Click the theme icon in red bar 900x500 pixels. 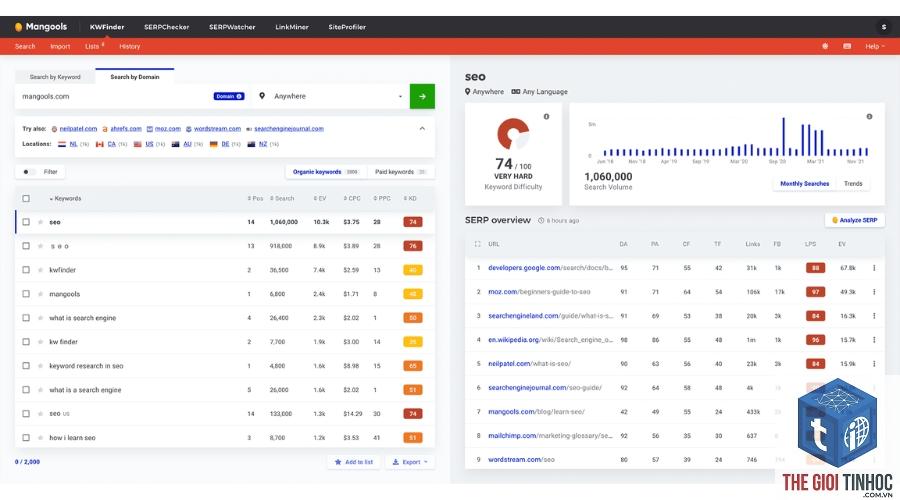(825, 46)
